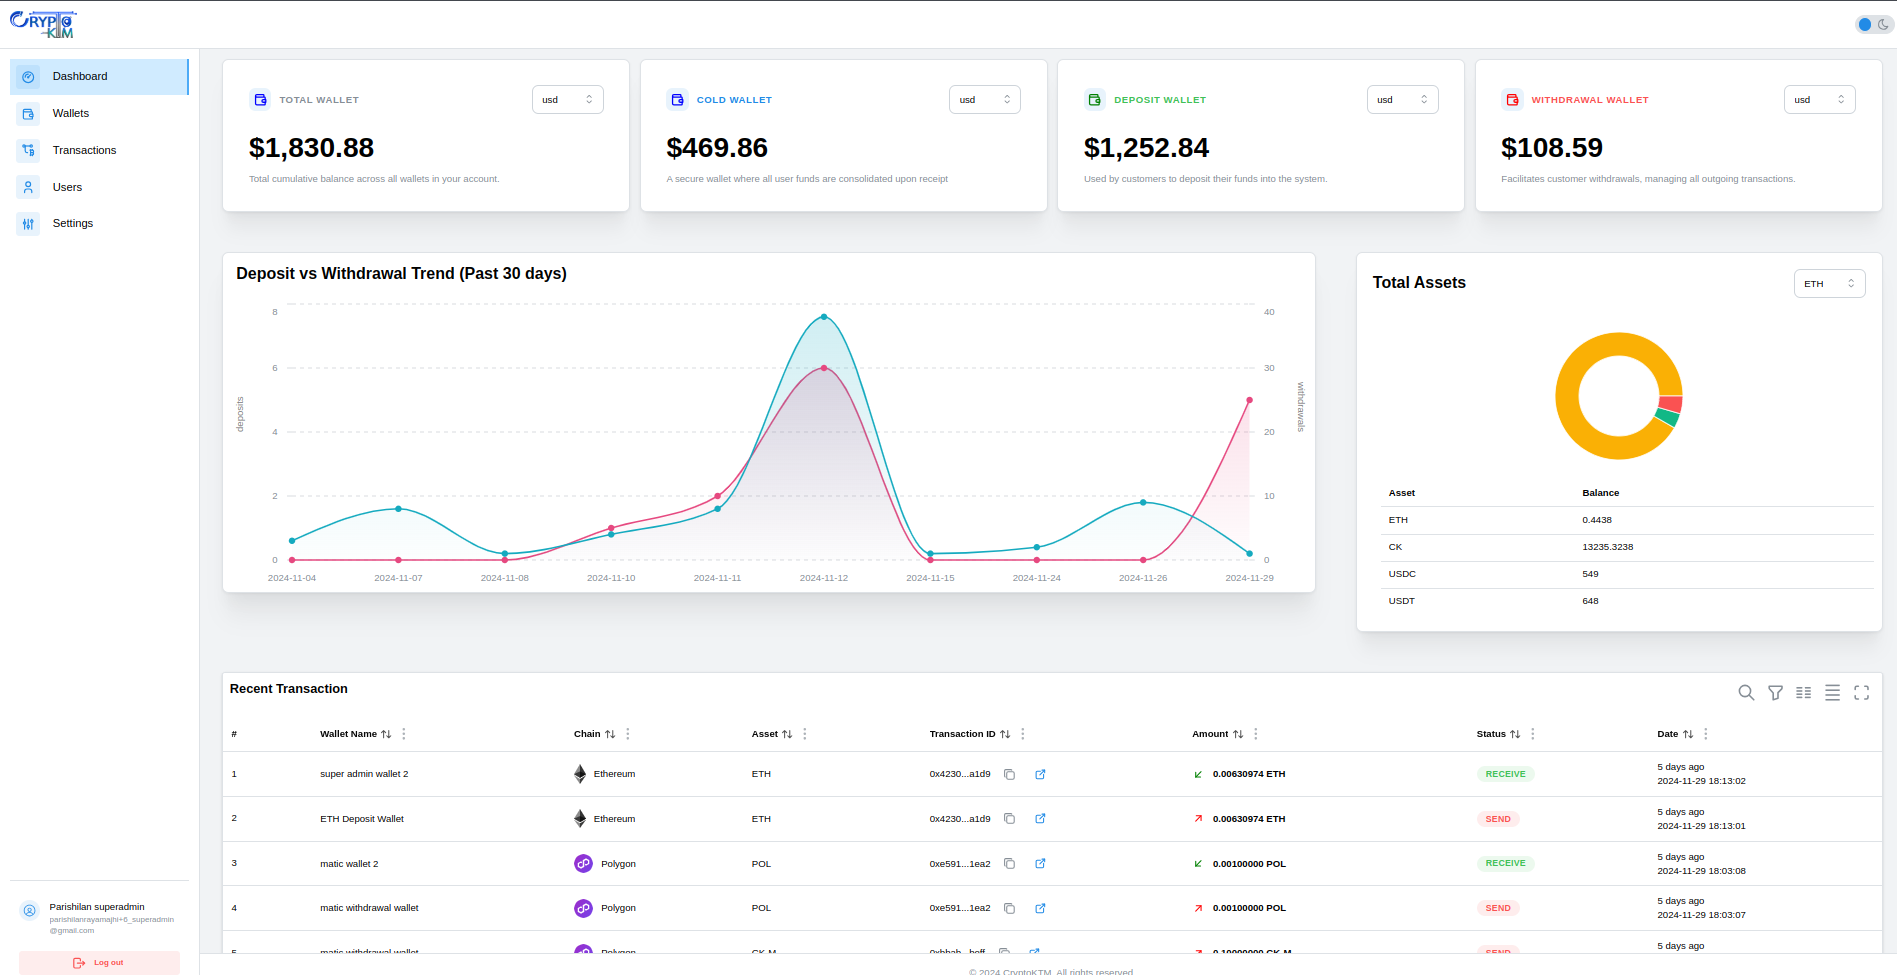Enter fullscreen mode for transaction table
Screen dimensions: 1897x975
click(1861, 693)
